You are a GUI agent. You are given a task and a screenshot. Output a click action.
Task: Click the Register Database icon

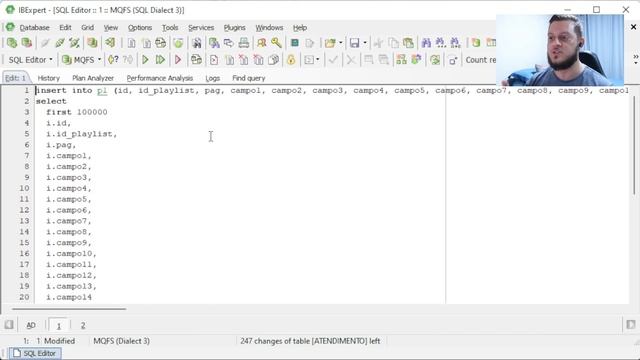(12, 43)
